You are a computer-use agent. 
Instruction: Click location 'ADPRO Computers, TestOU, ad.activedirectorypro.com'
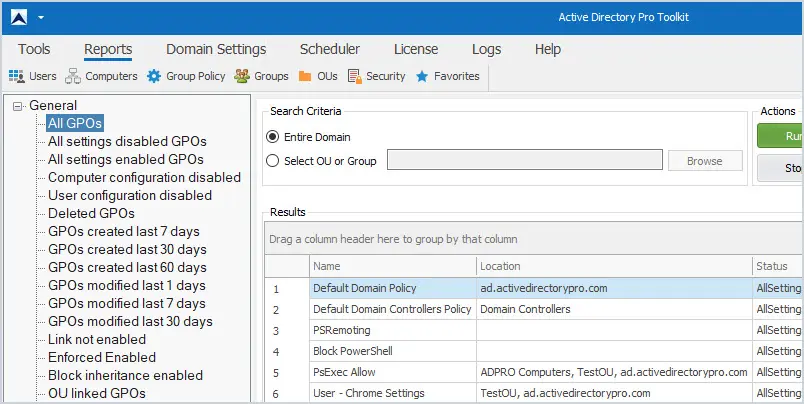coord(614,372)
